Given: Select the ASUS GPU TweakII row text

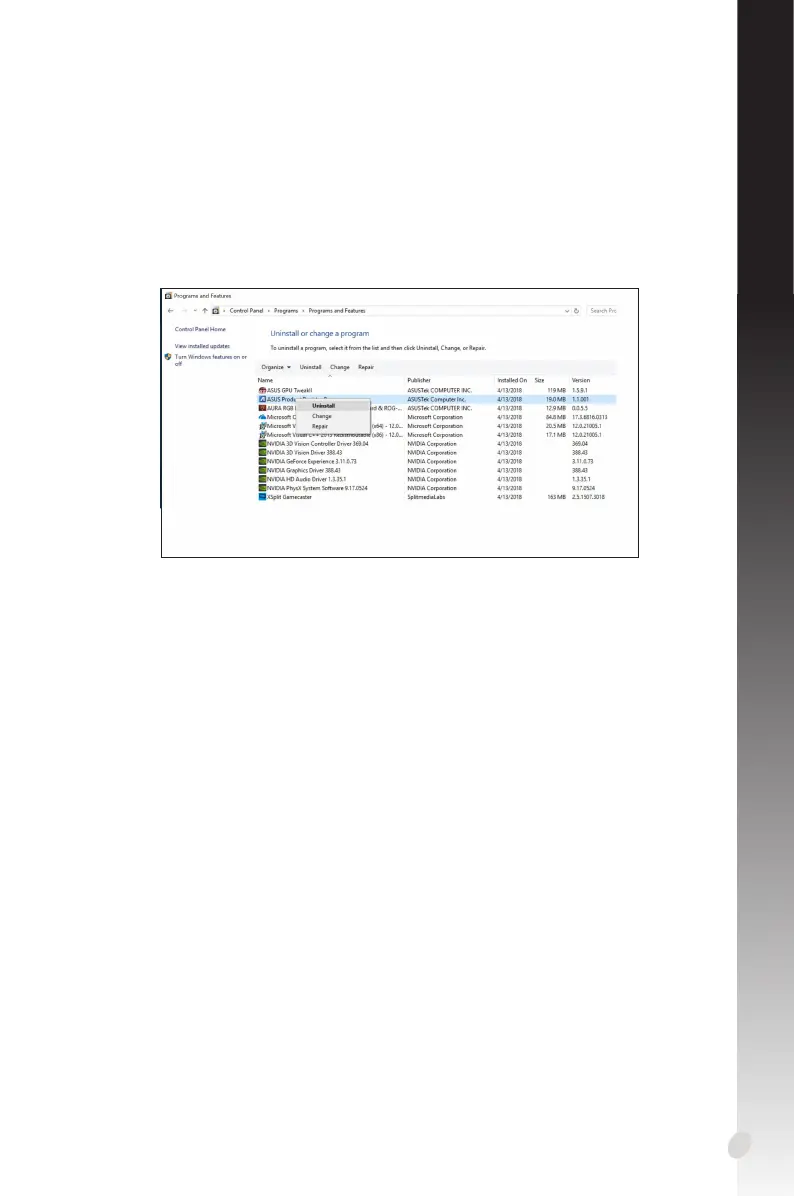Looking at the screenshot, I should [290, 390].
